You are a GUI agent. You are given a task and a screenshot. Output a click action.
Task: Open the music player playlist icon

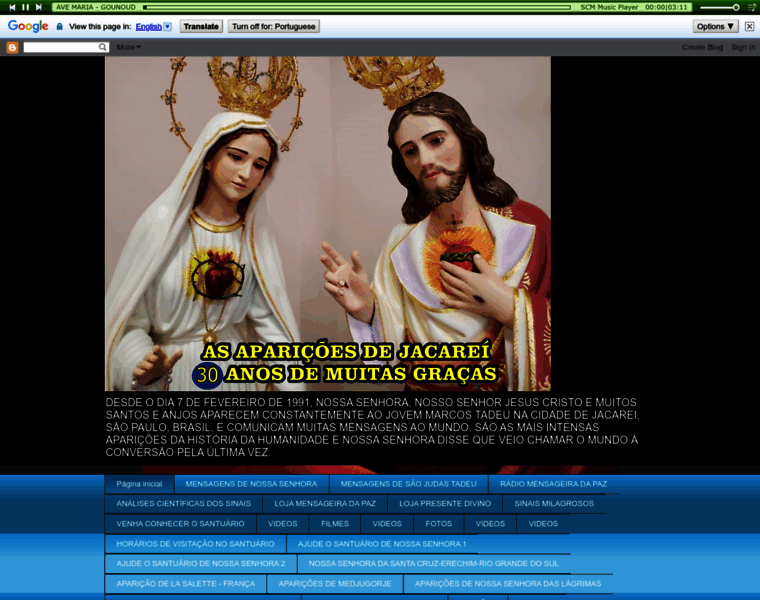point(750,7)
